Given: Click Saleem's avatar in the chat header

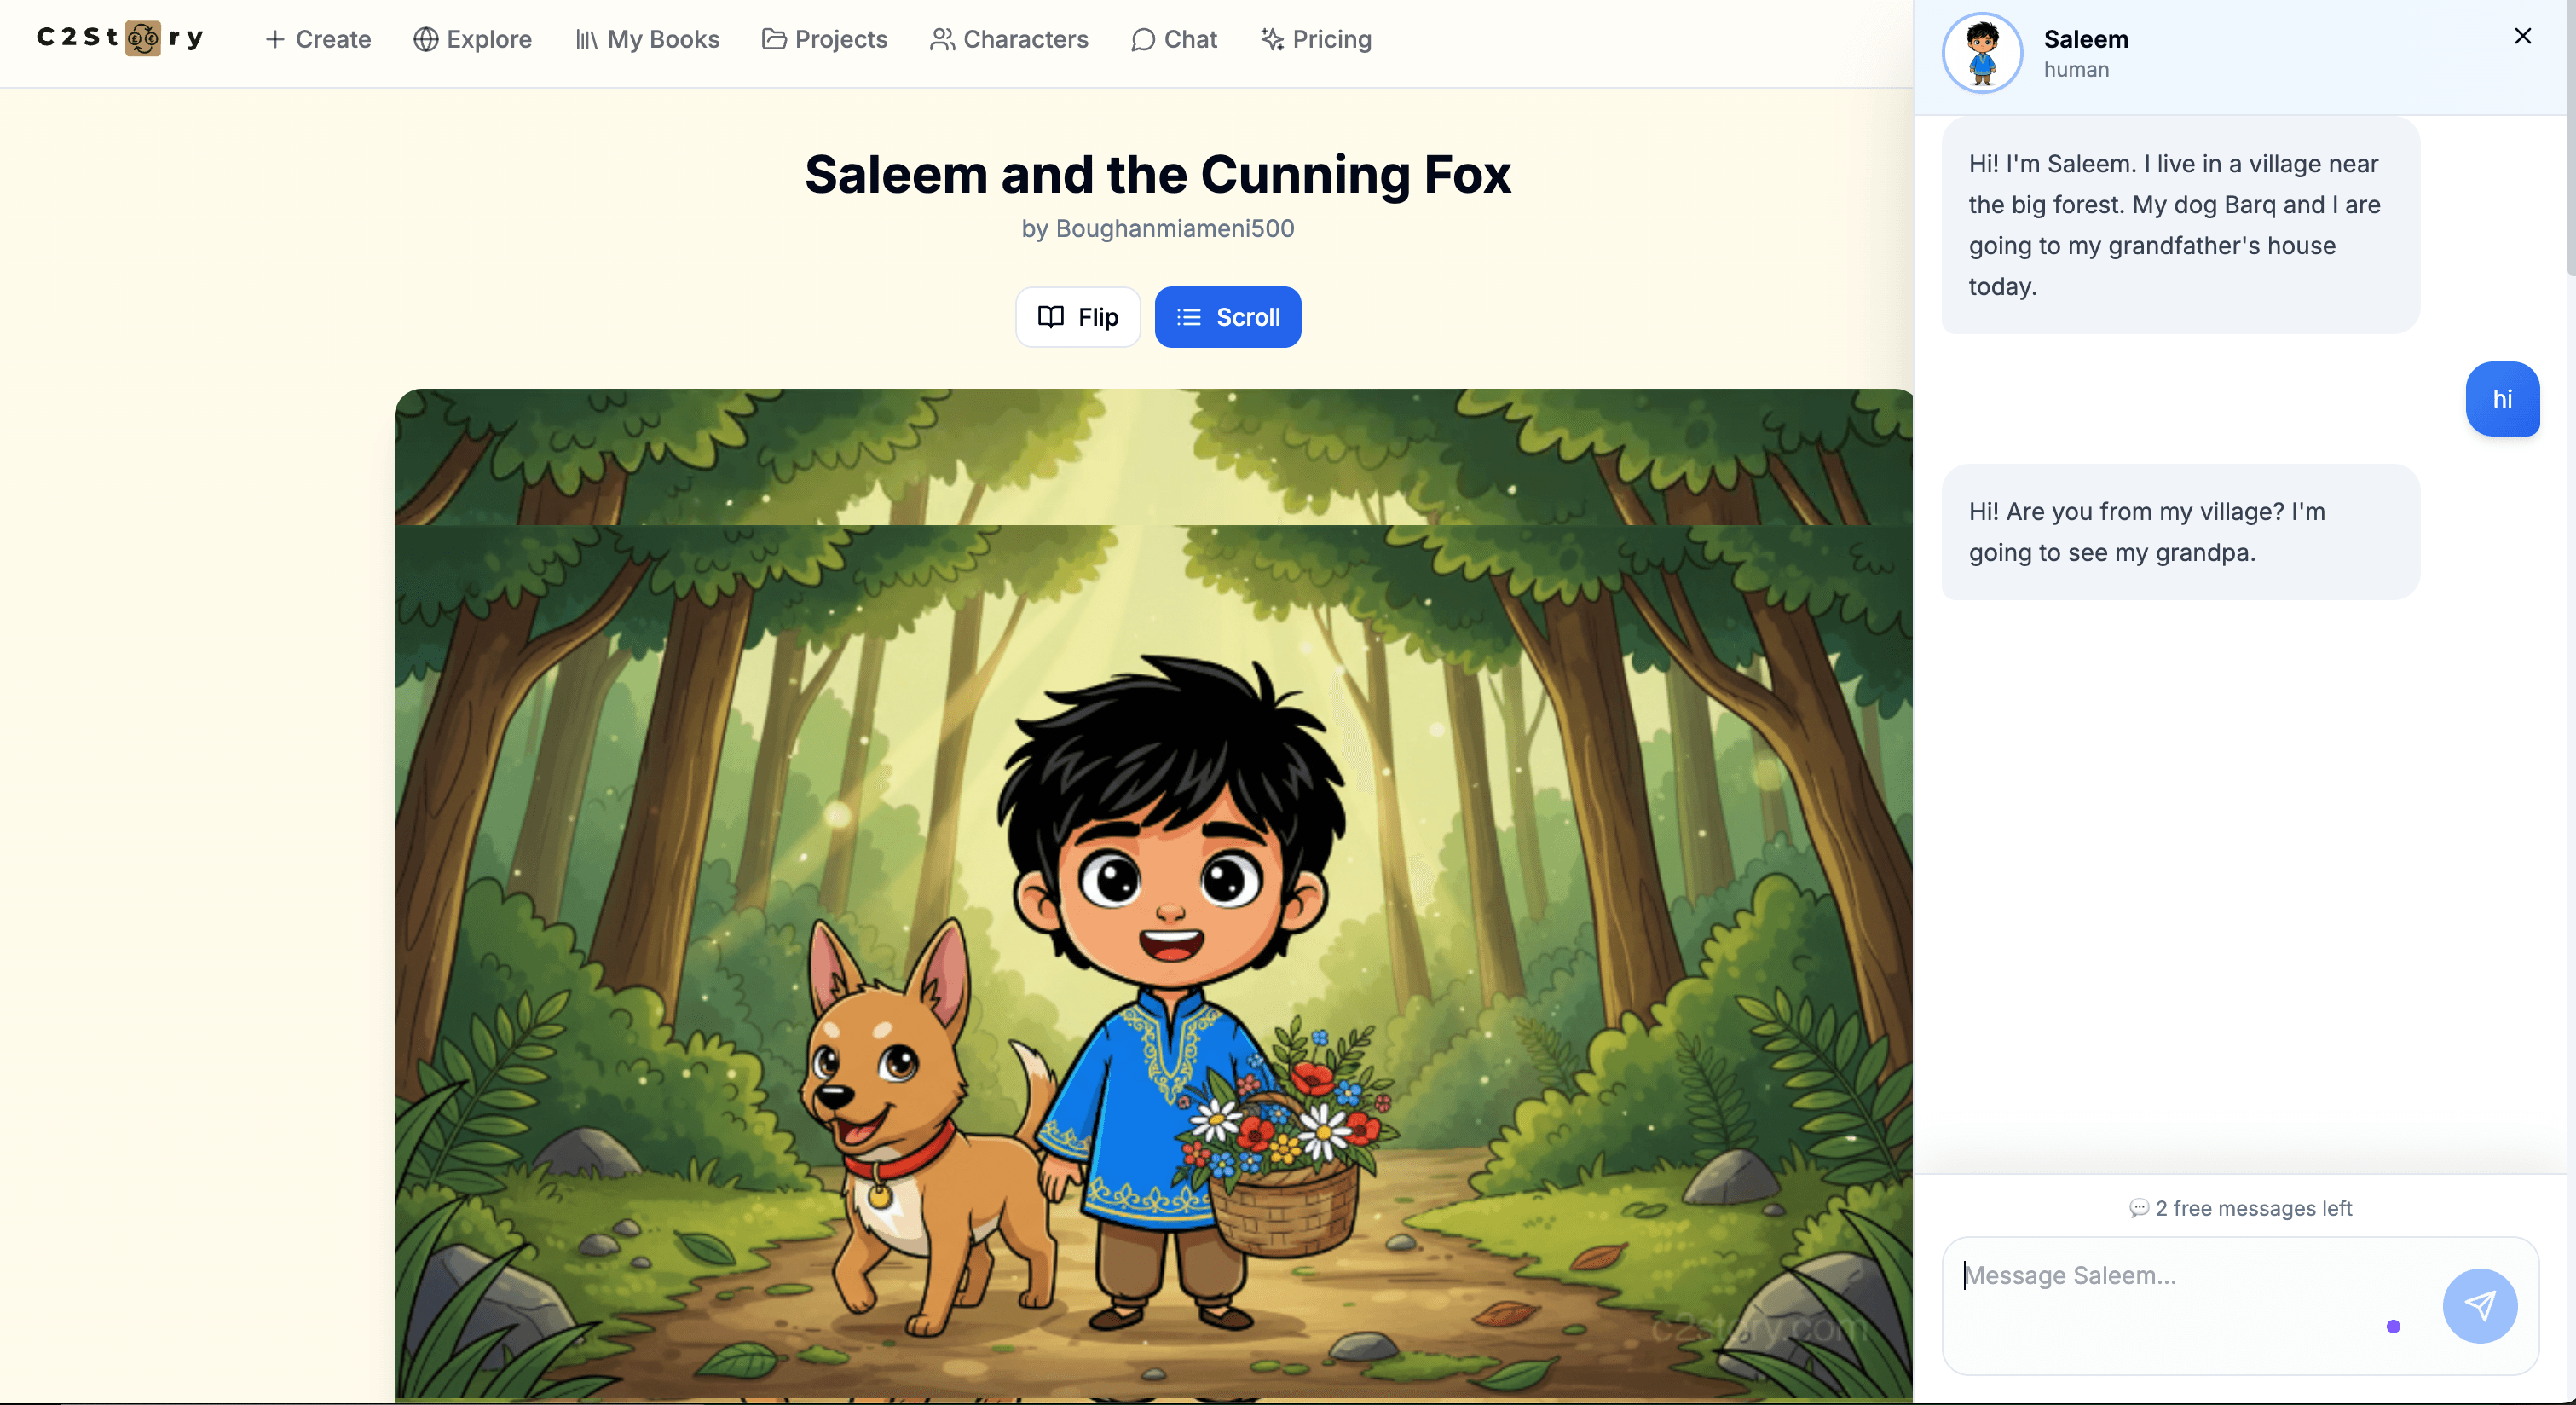Looking at the screenshot, I should 1982,52.
